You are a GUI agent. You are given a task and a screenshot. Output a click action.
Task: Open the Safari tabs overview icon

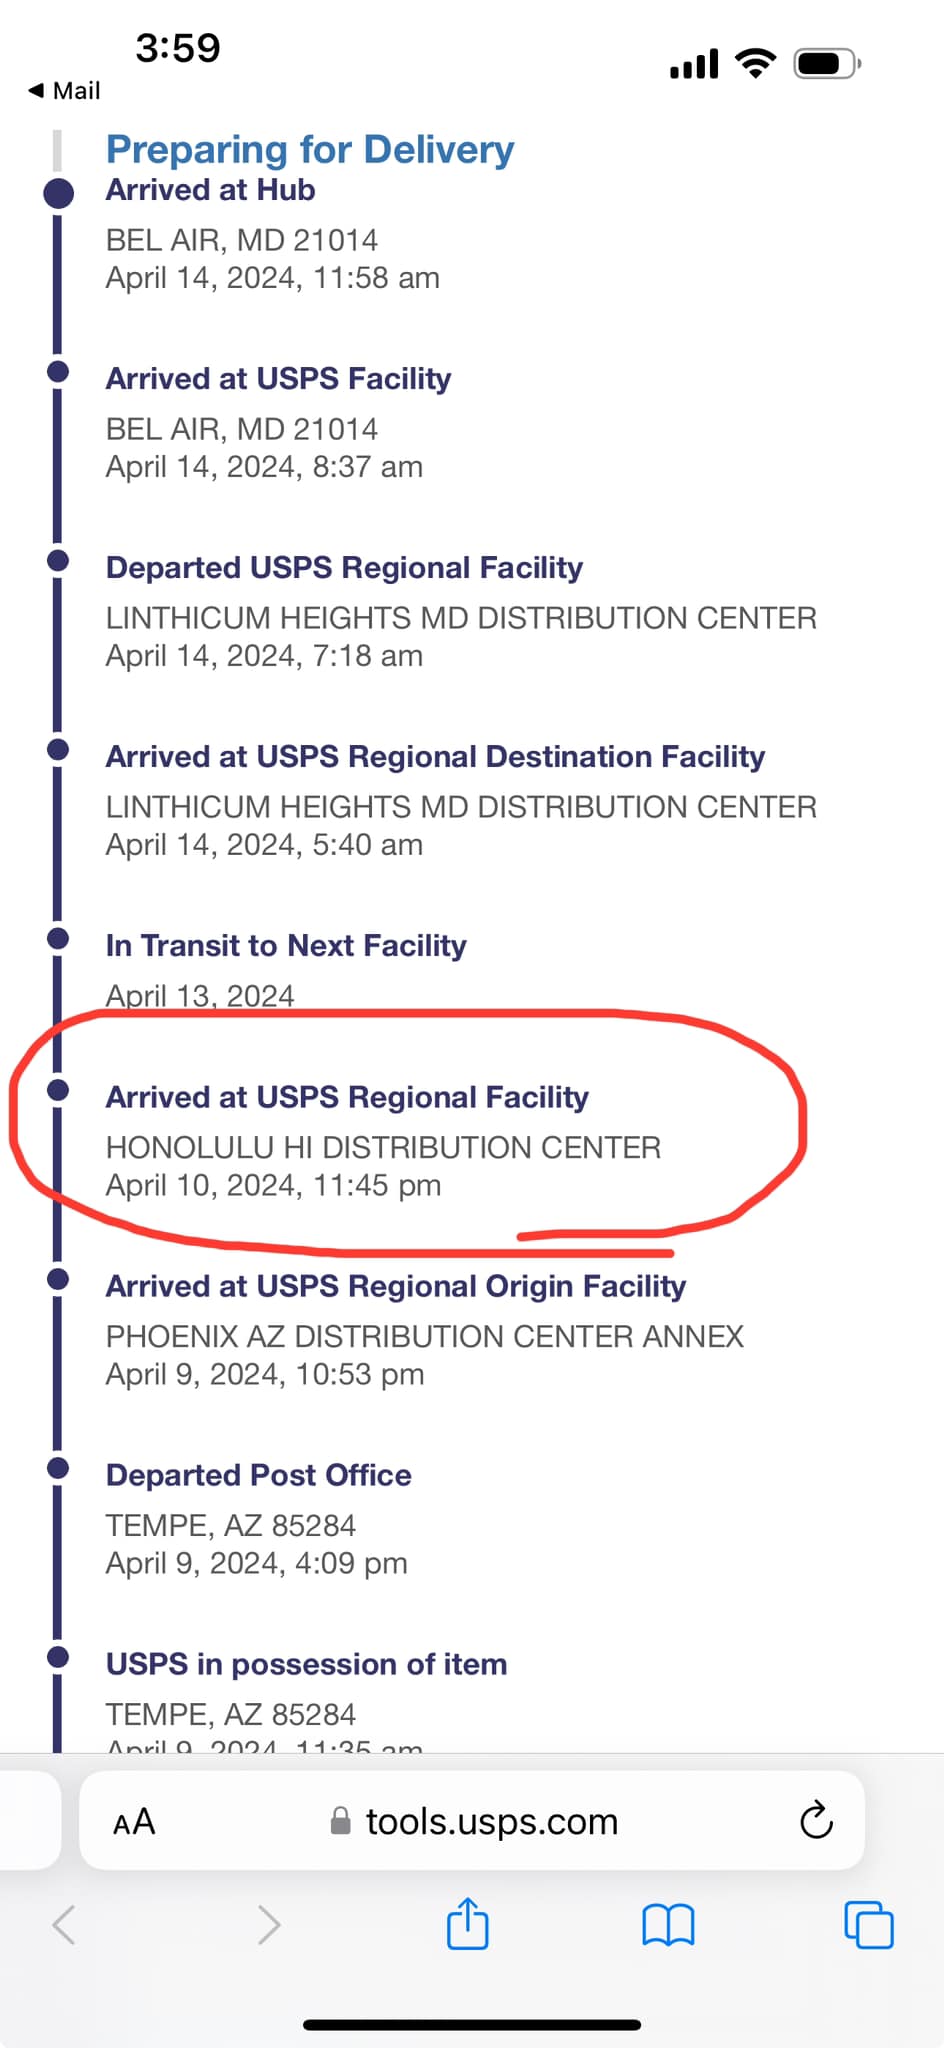point(868,1925)
